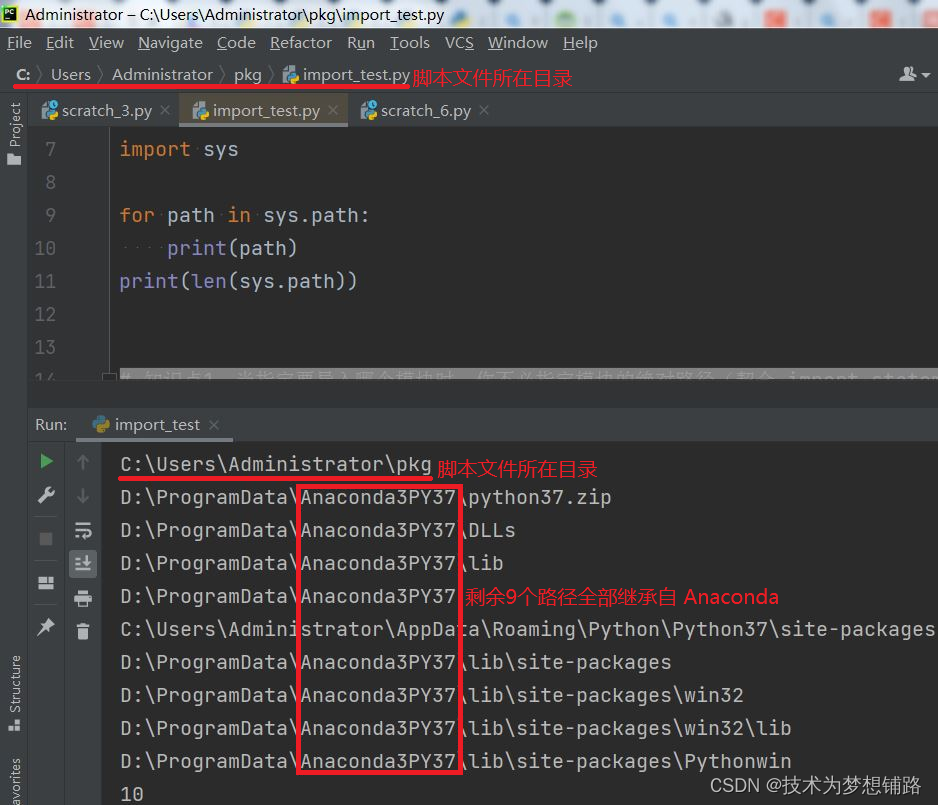
Task: Open the Navigate menu
Action: click(170, 43)
